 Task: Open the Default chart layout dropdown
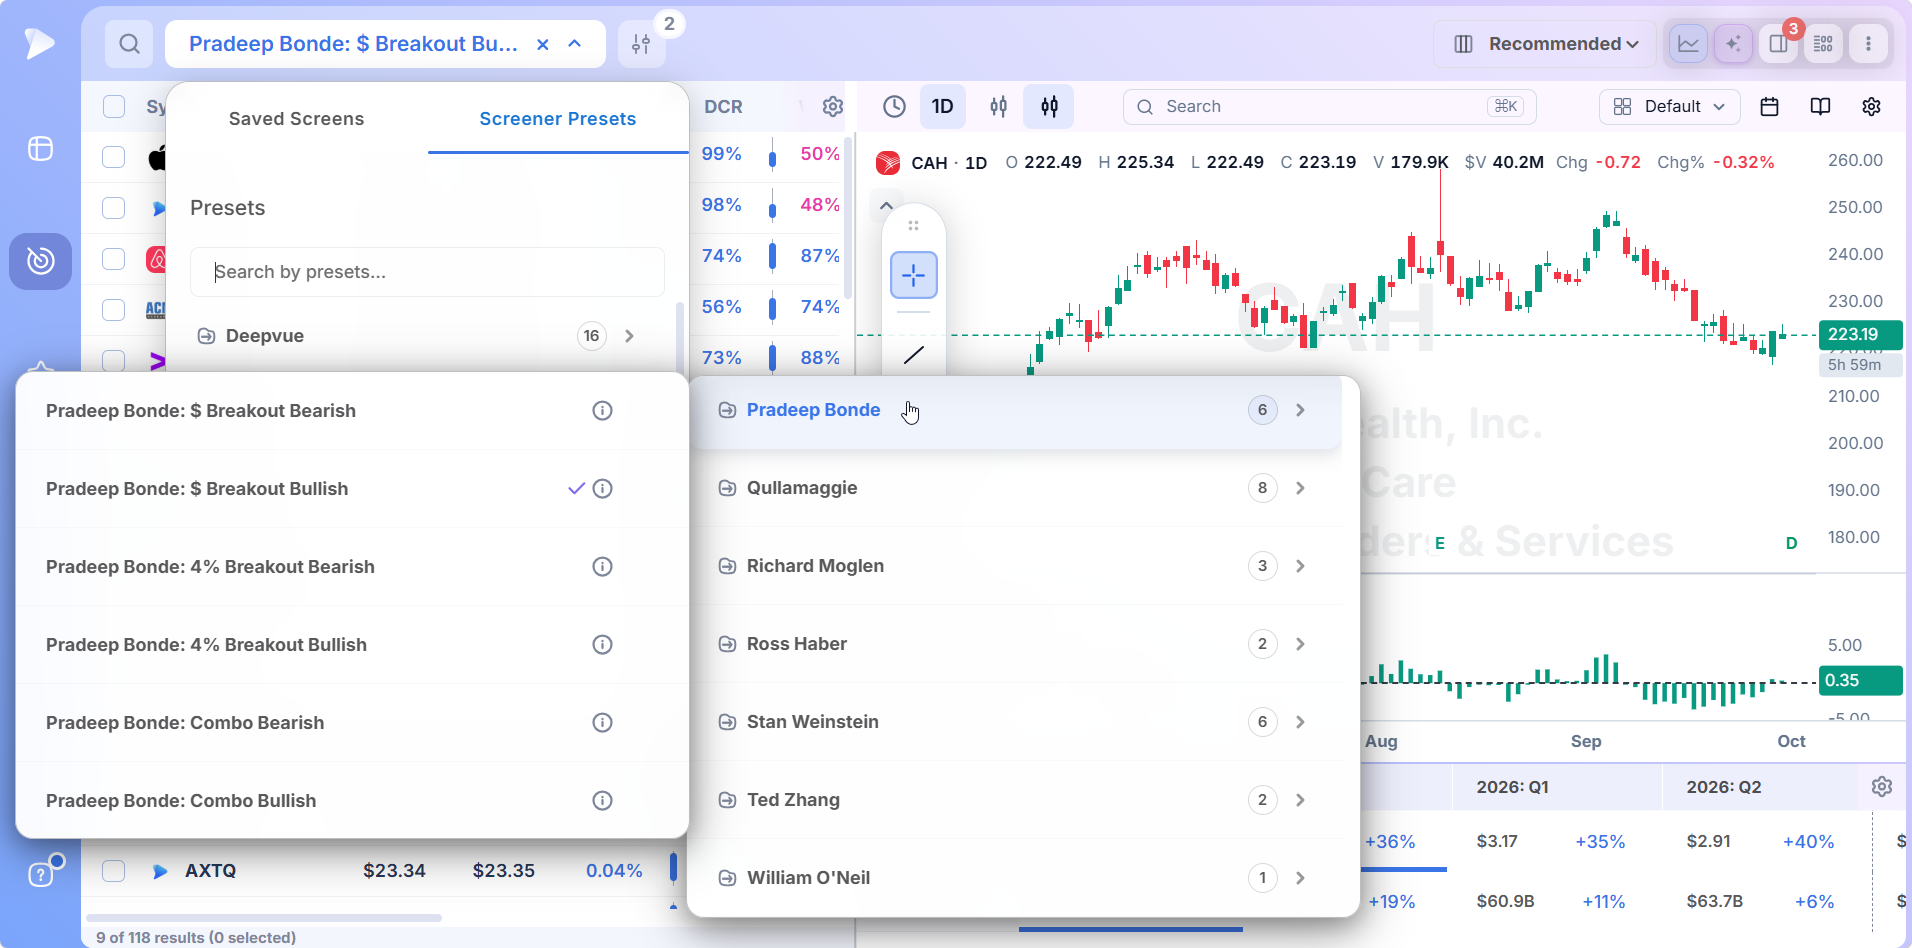pos(1670,107)
